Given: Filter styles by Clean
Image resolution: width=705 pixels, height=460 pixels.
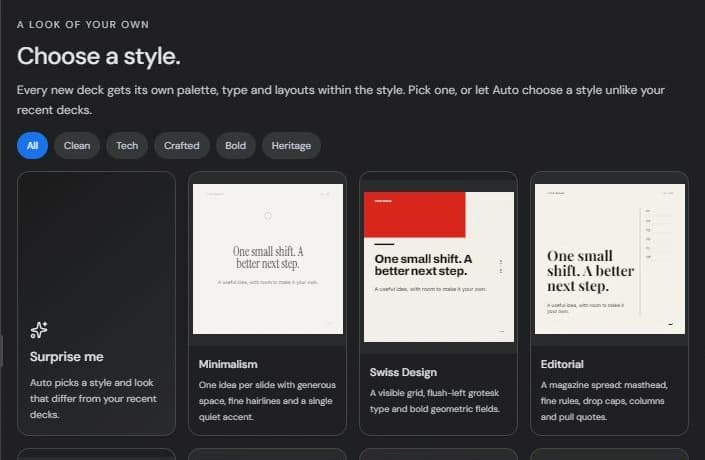Looking at the screenshot, I should coord(77,146).
